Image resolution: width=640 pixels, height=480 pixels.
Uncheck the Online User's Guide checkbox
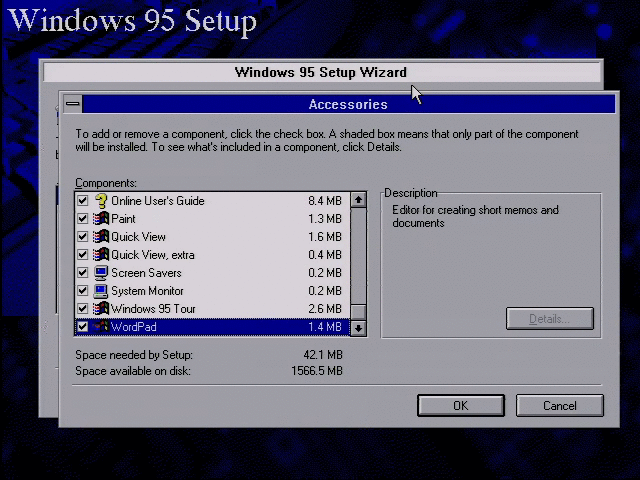tap(83, 201)
